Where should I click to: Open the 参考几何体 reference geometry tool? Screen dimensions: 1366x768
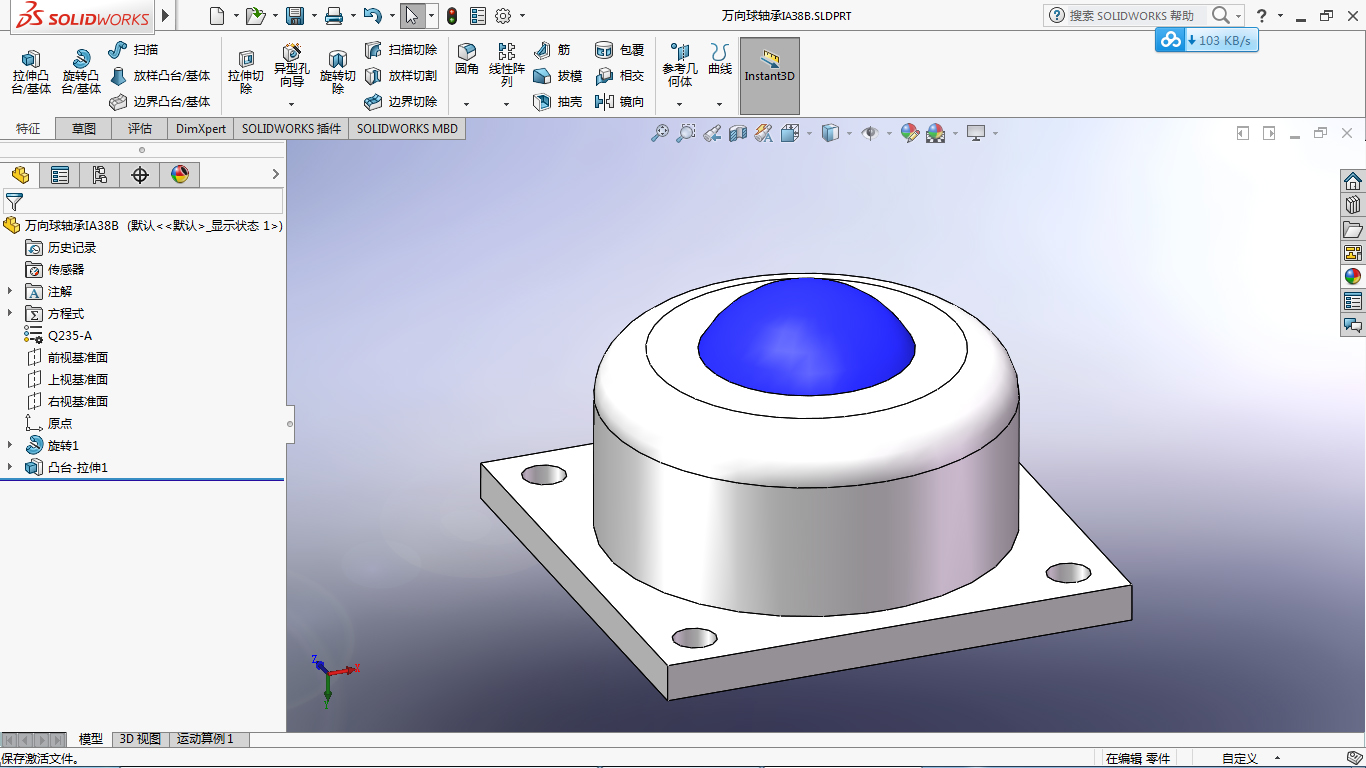(x=680, y=65)
